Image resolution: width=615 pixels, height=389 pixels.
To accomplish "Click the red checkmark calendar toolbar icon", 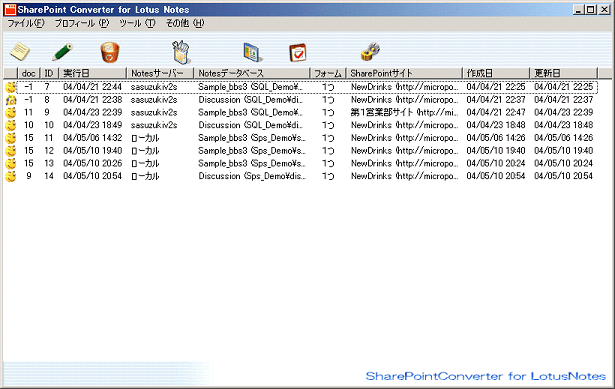I will click(298, 53).
